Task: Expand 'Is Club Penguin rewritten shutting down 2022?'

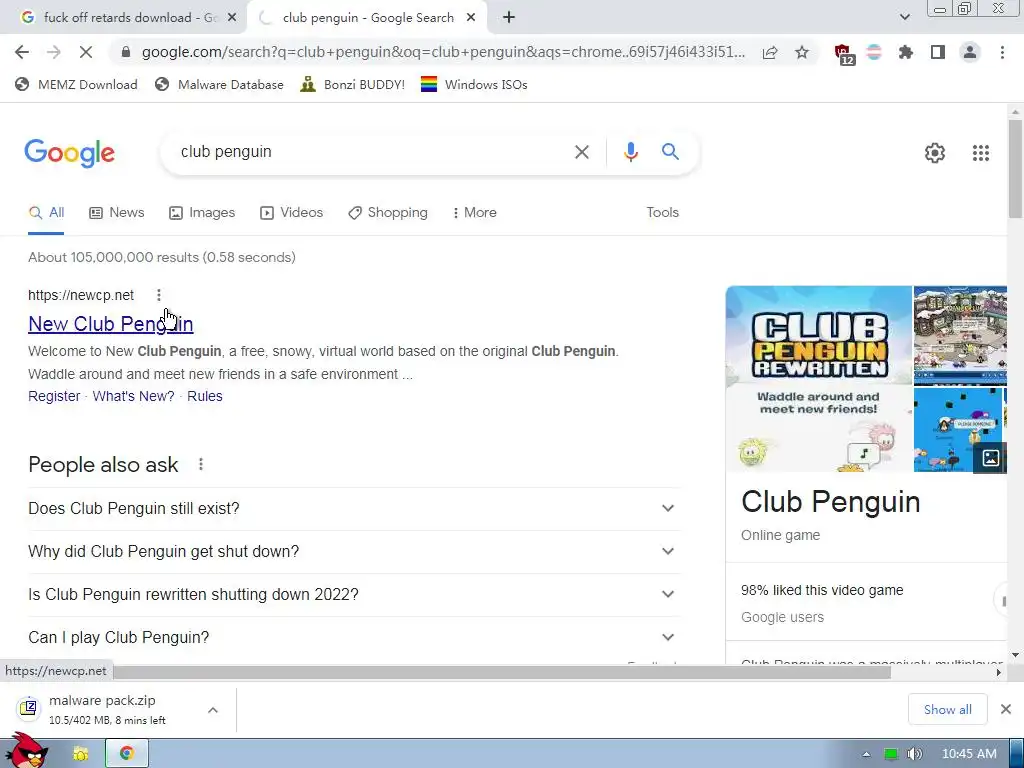Action: (x=354, y=594)
